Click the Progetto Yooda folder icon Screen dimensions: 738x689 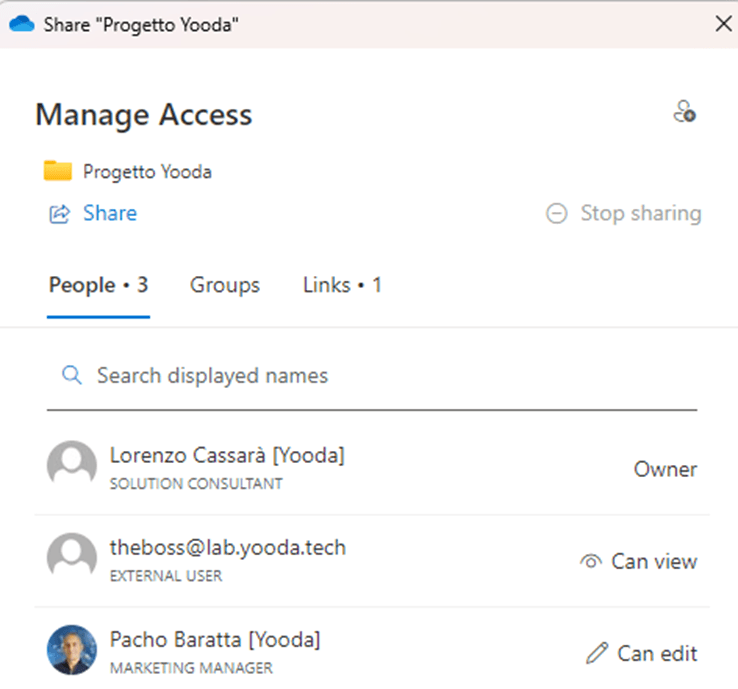pyautogui.click(x=57, y=171)
